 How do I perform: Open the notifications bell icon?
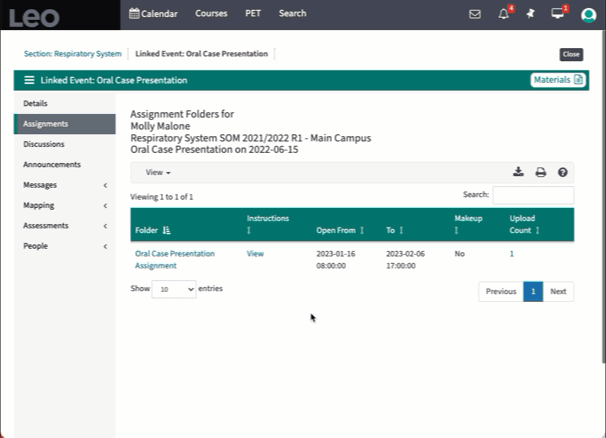click(503, 14)
